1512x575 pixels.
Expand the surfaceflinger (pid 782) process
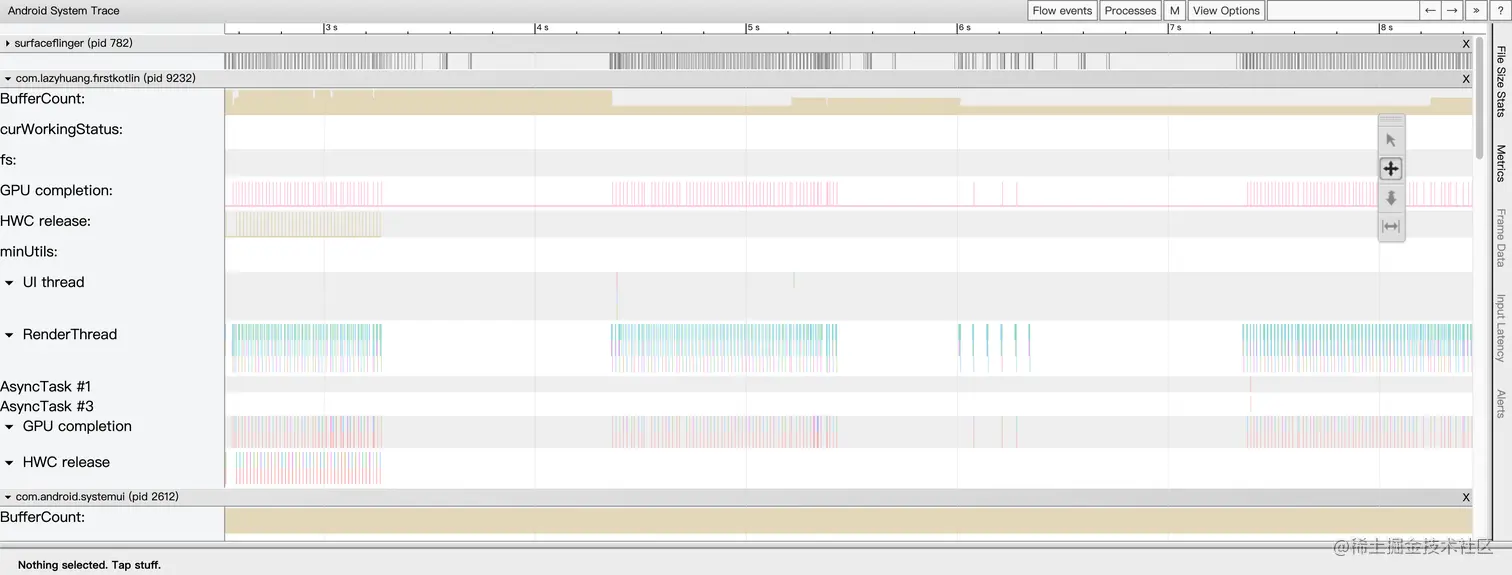pyautogui.click(x=8, y=44)
